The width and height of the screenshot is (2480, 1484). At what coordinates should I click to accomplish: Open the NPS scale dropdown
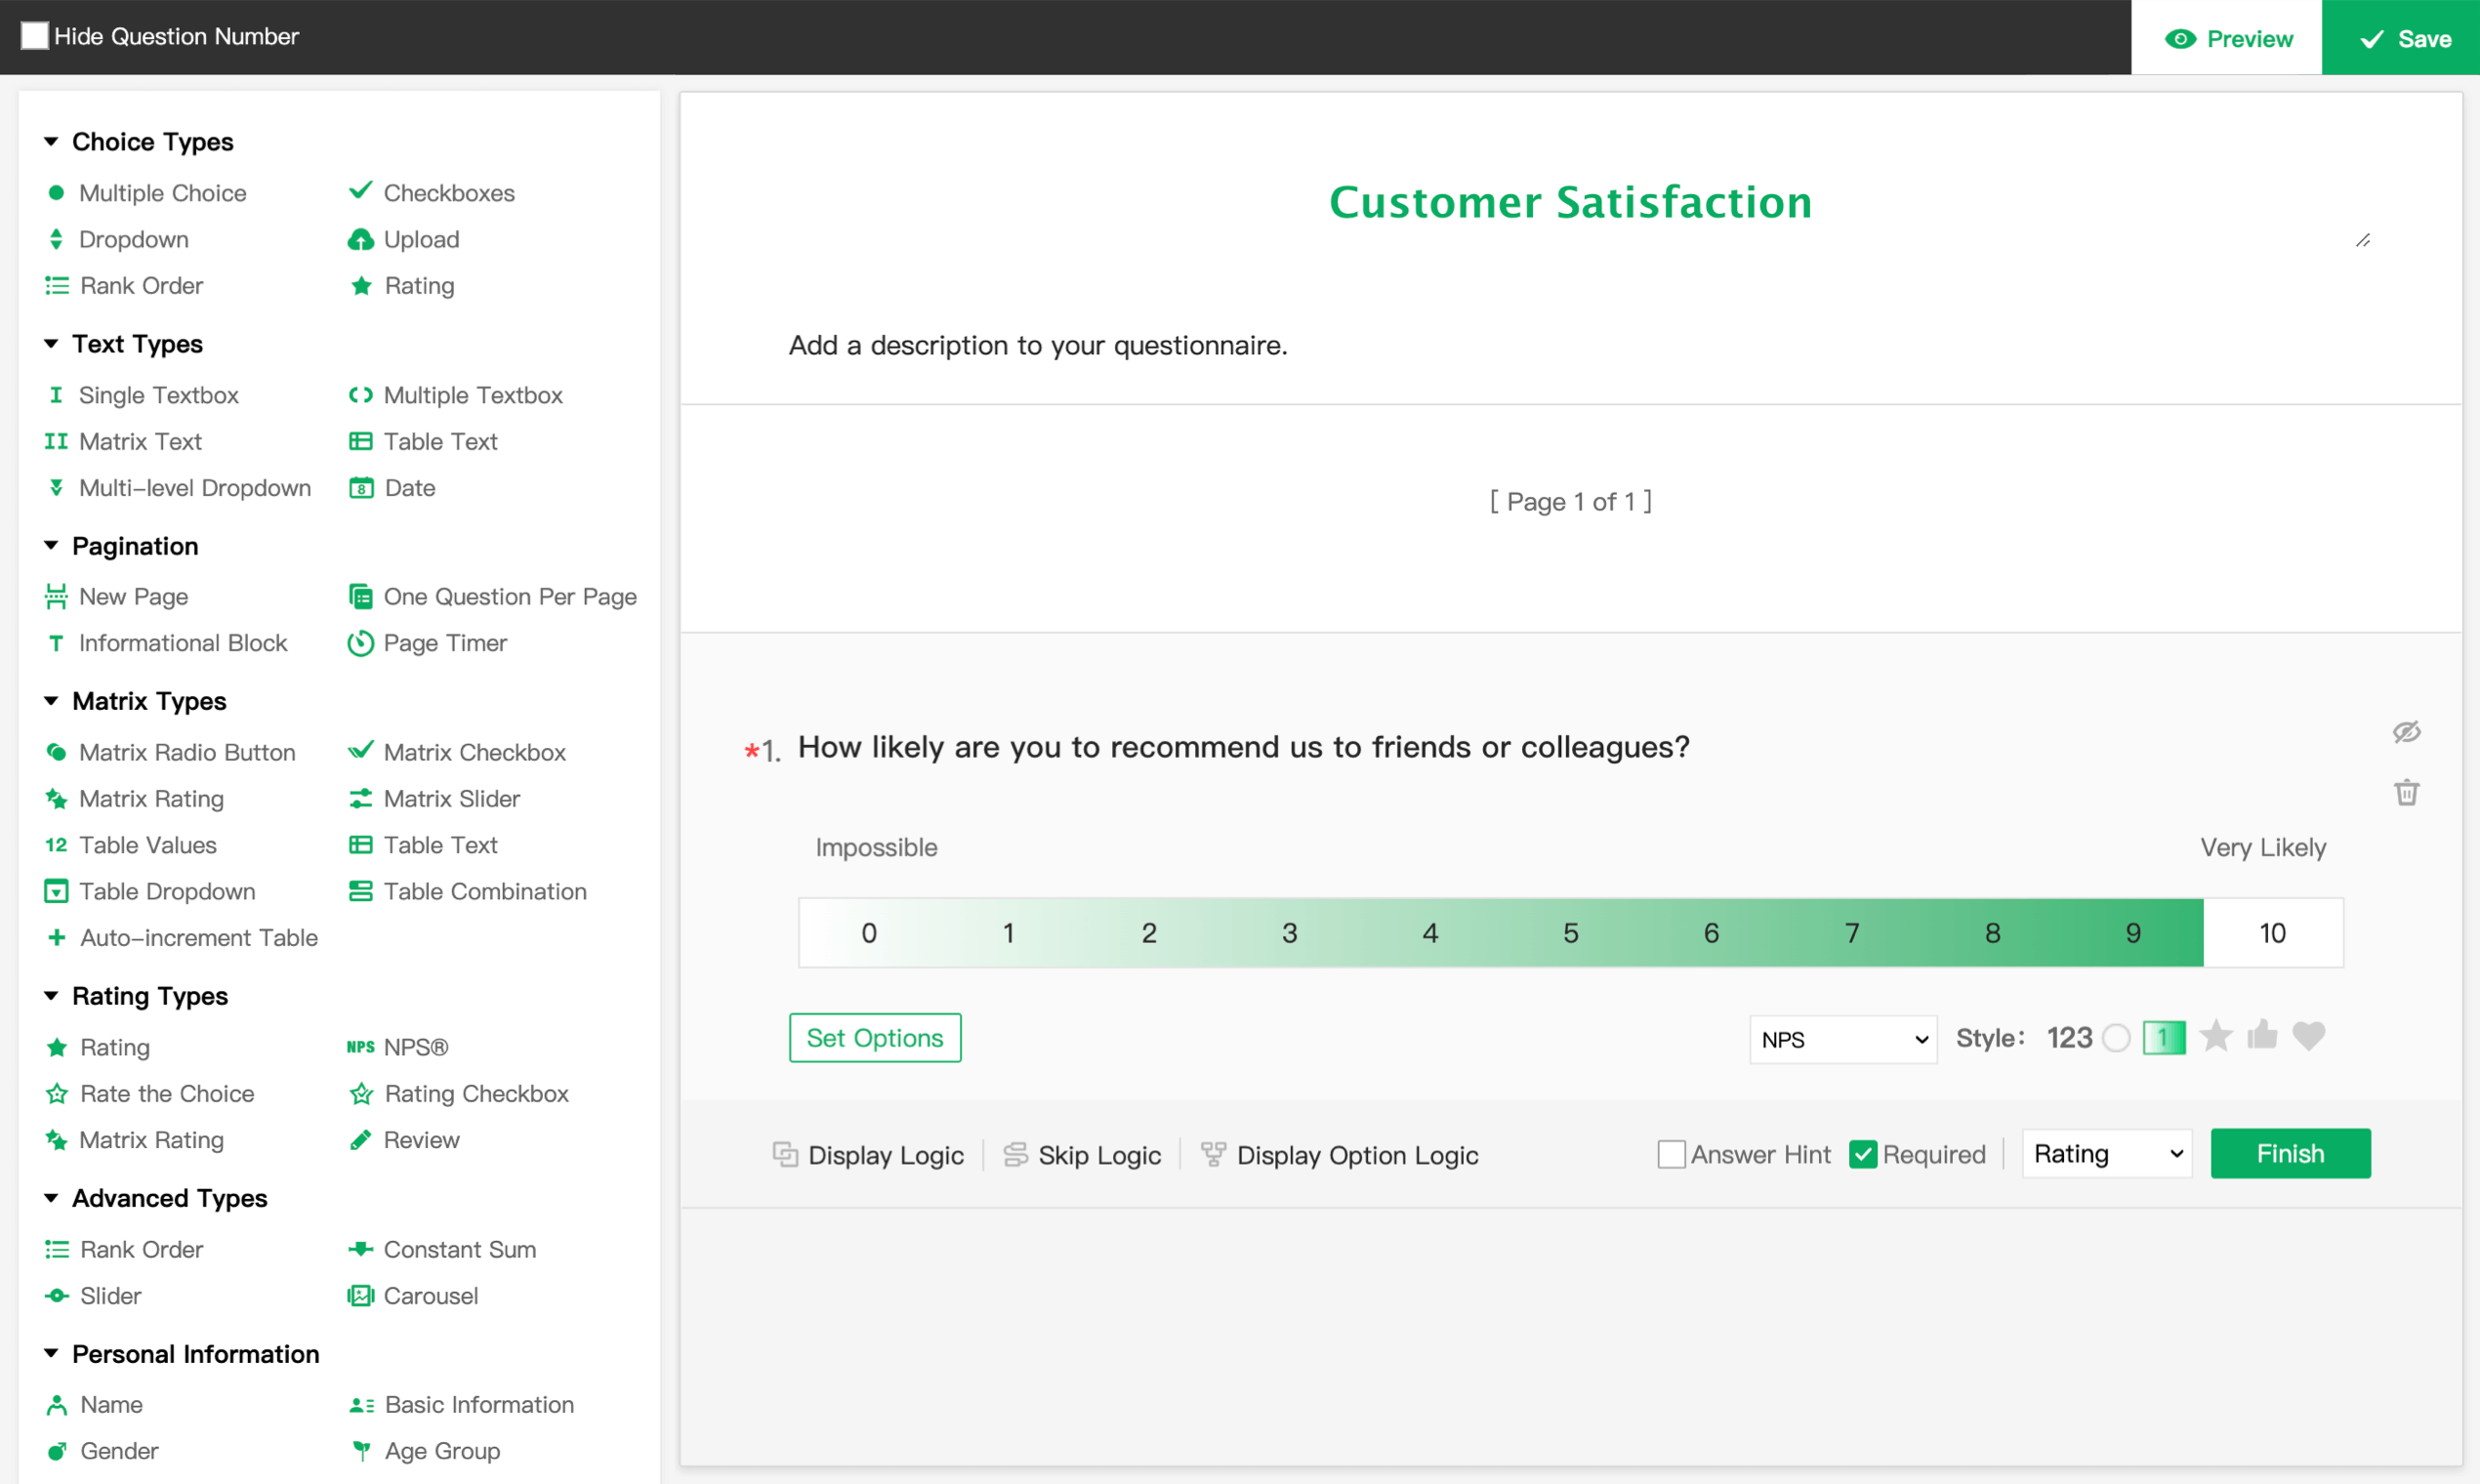coord(1843,1040)
